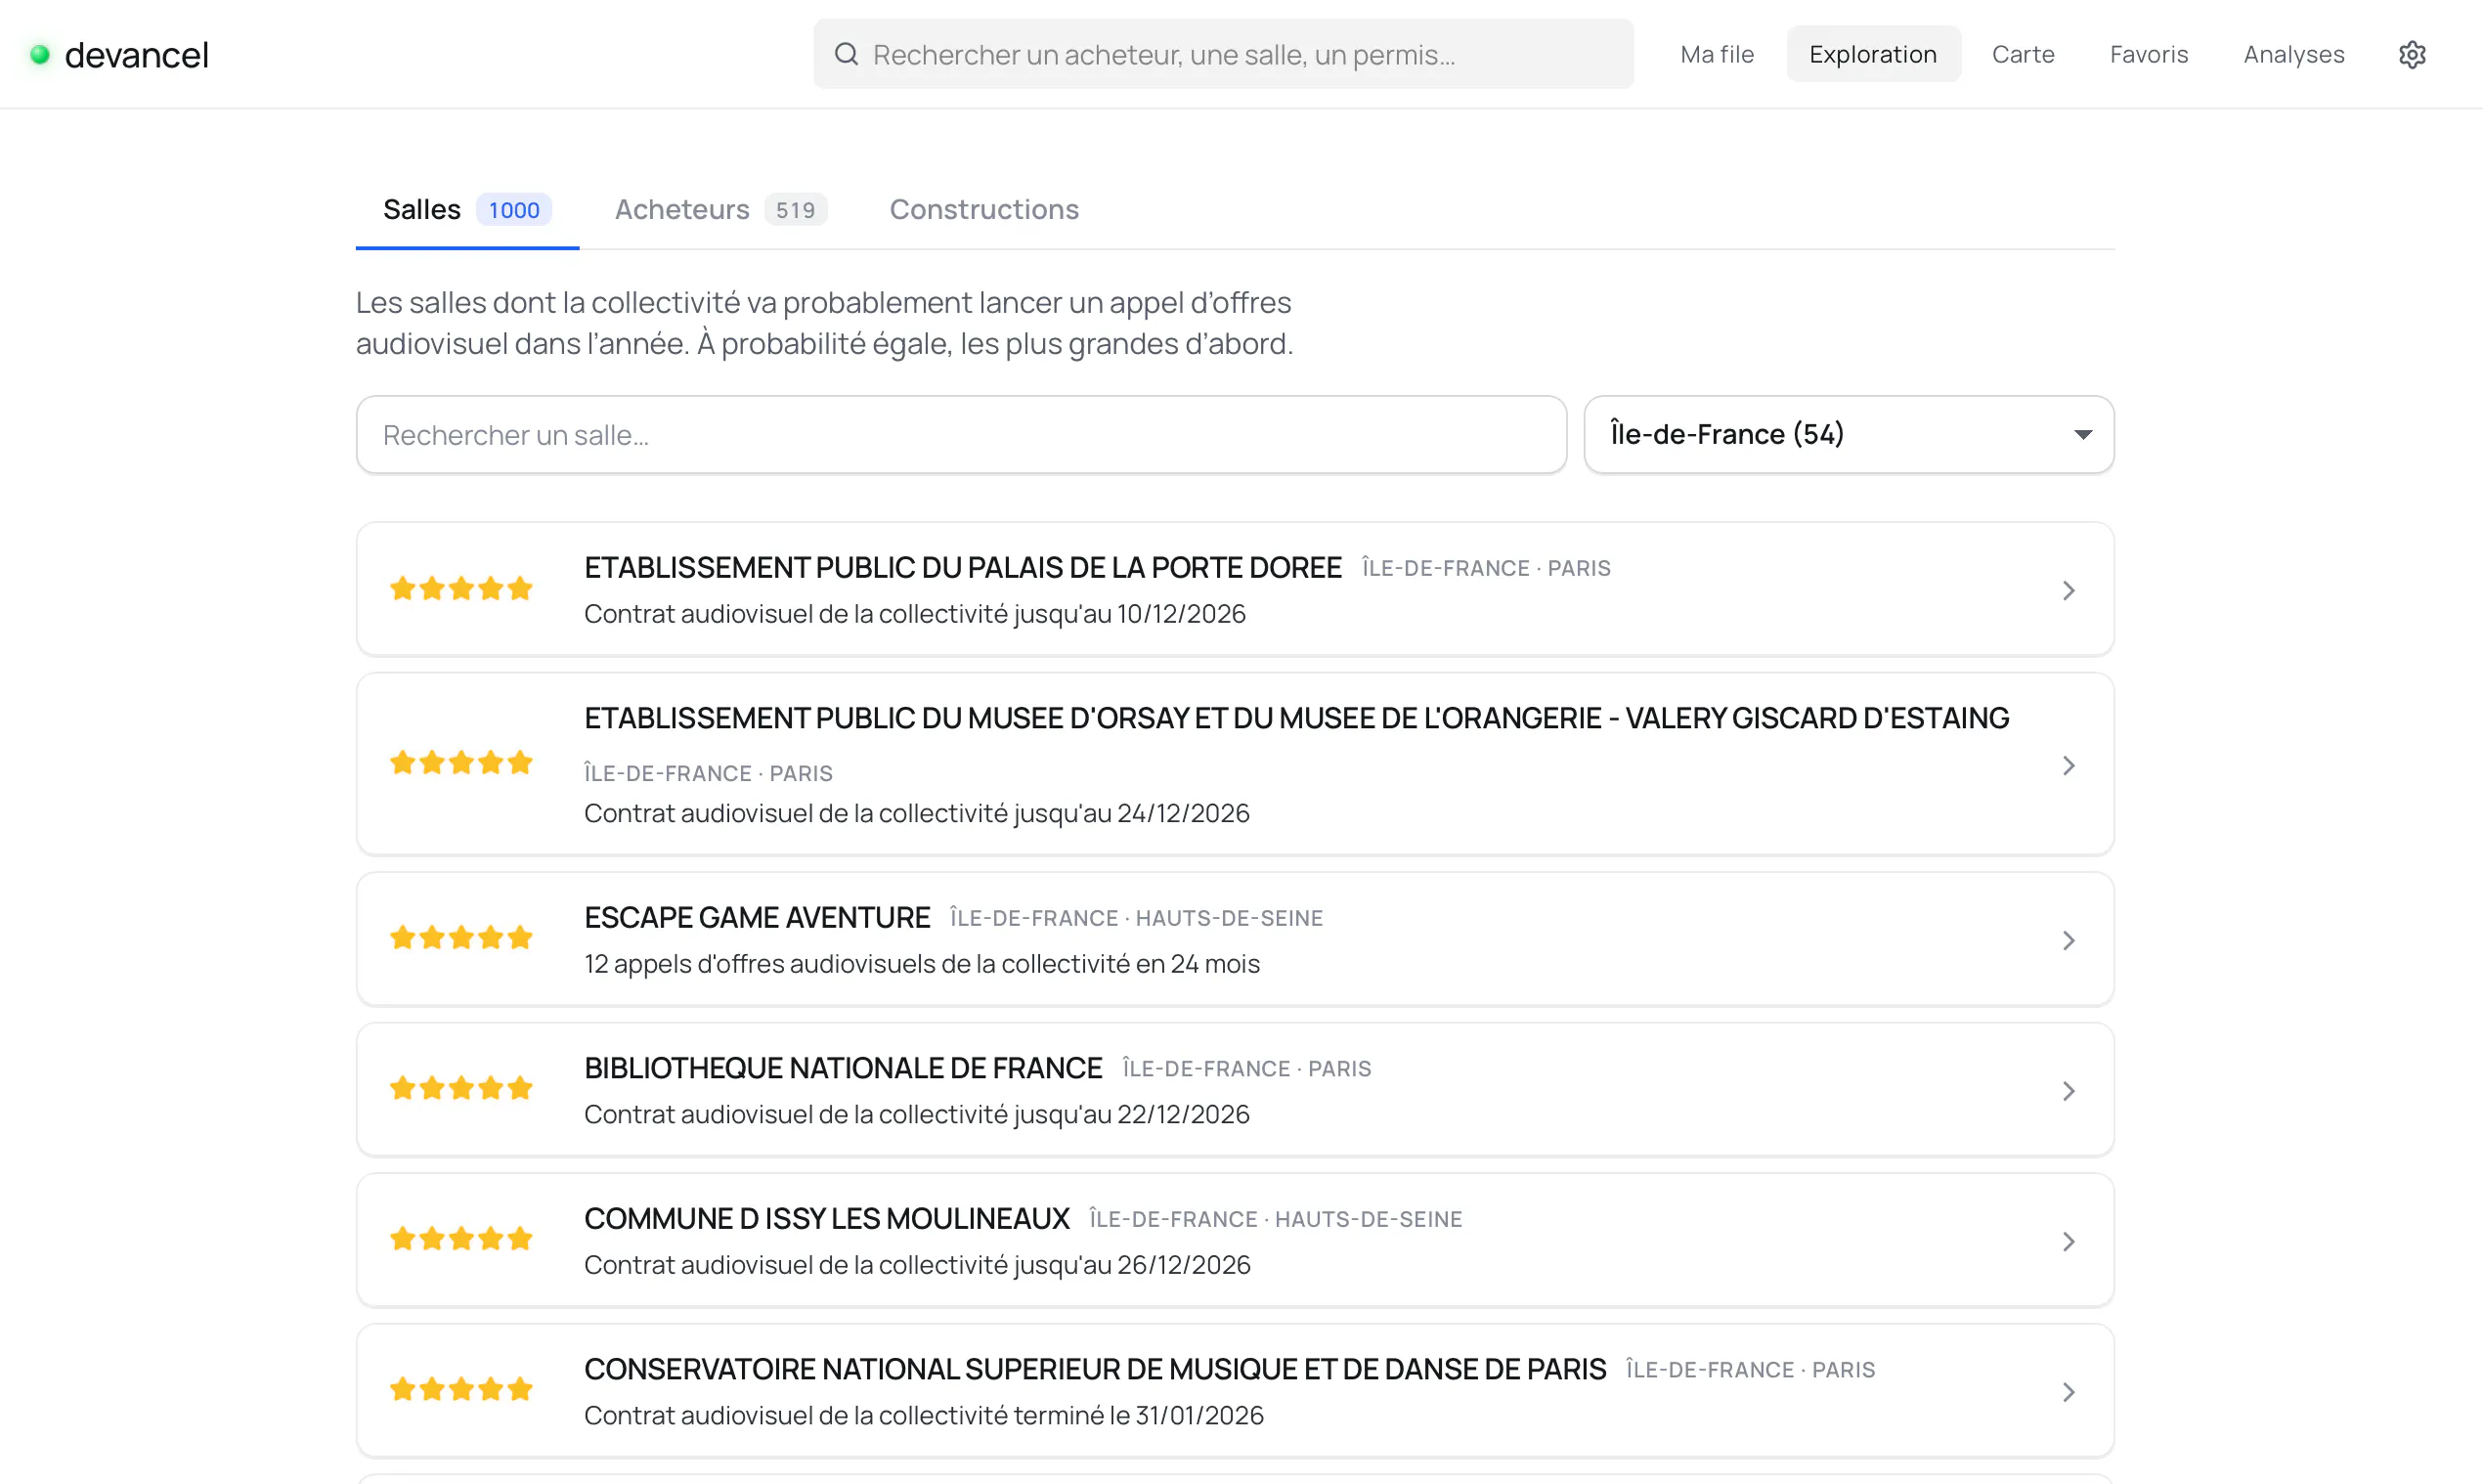The height and width of the screenshot is (1484, 2483).
Task: Click 'Contrat audiovisuel de la collectivité jusqu'au 10/12/2026'
Action: click(x=914, y=614)
